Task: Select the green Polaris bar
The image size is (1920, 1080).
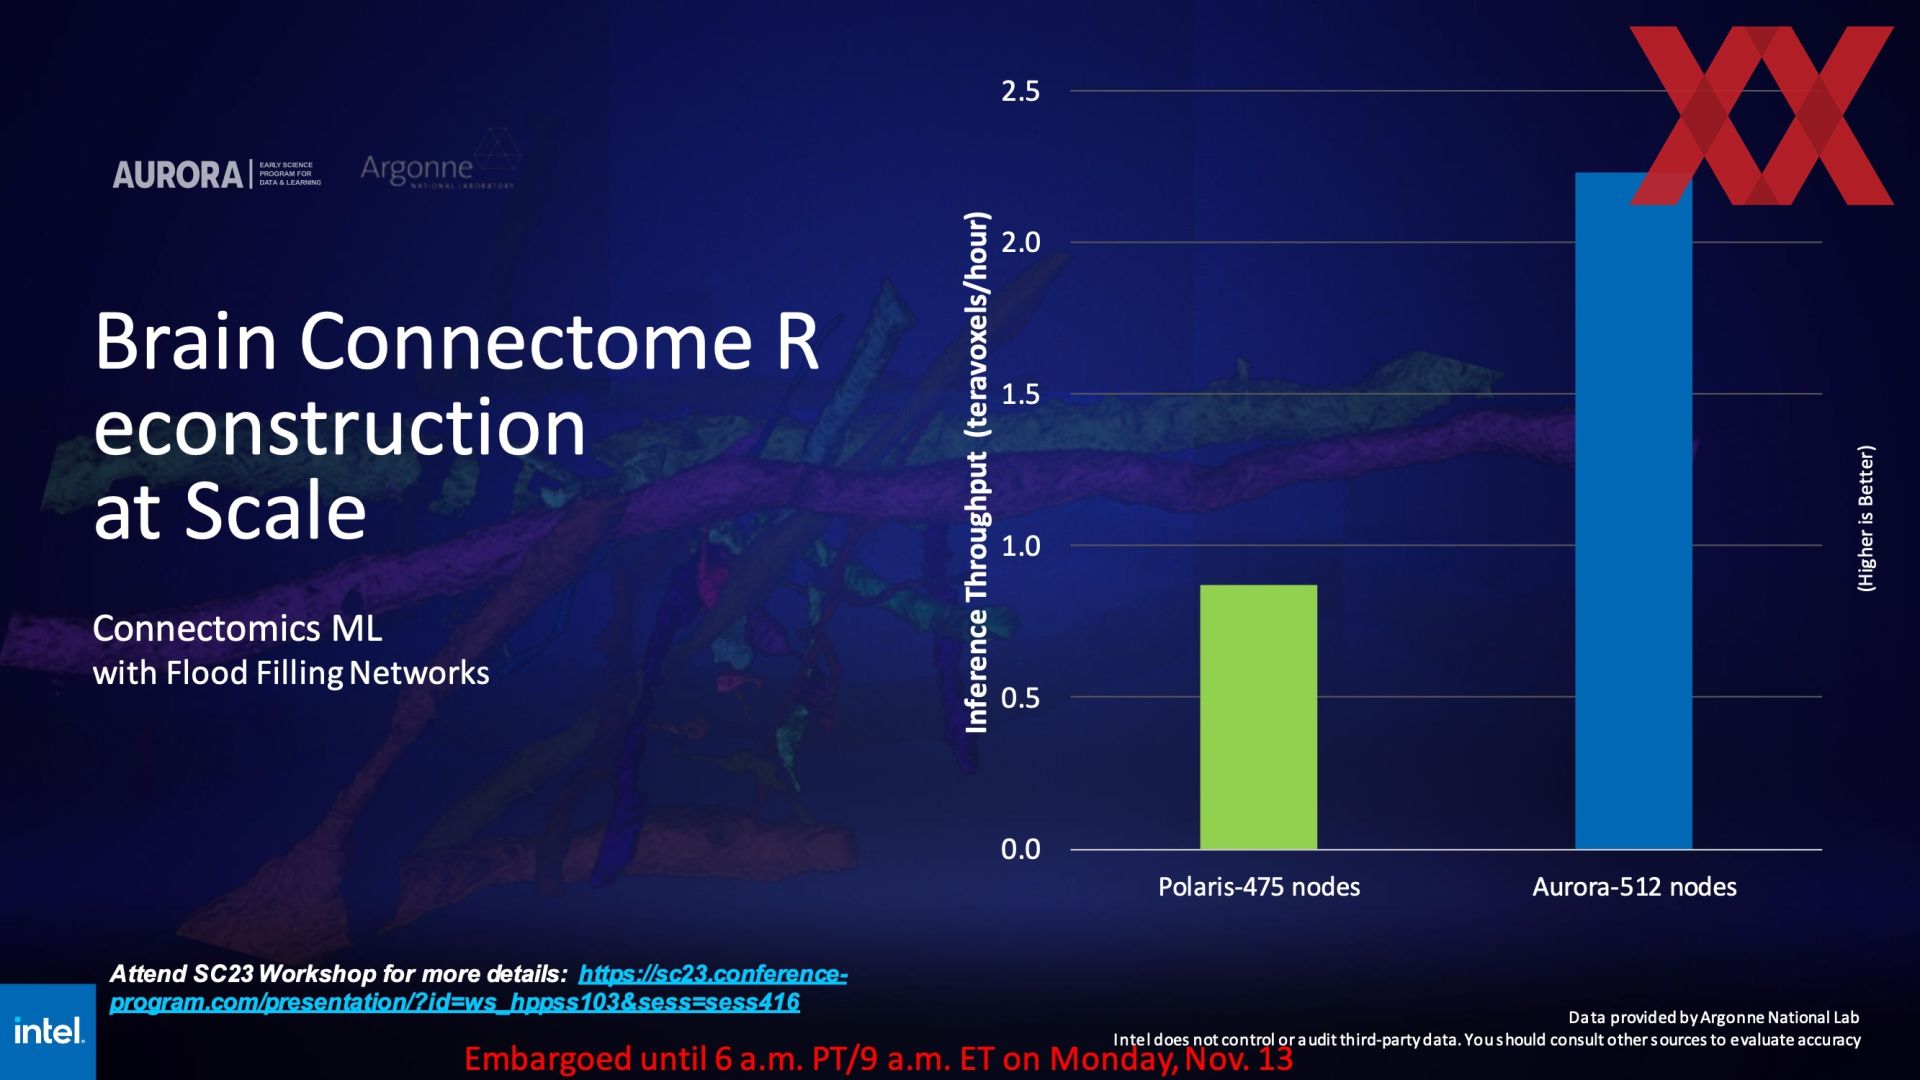Action: (1258, 717)
